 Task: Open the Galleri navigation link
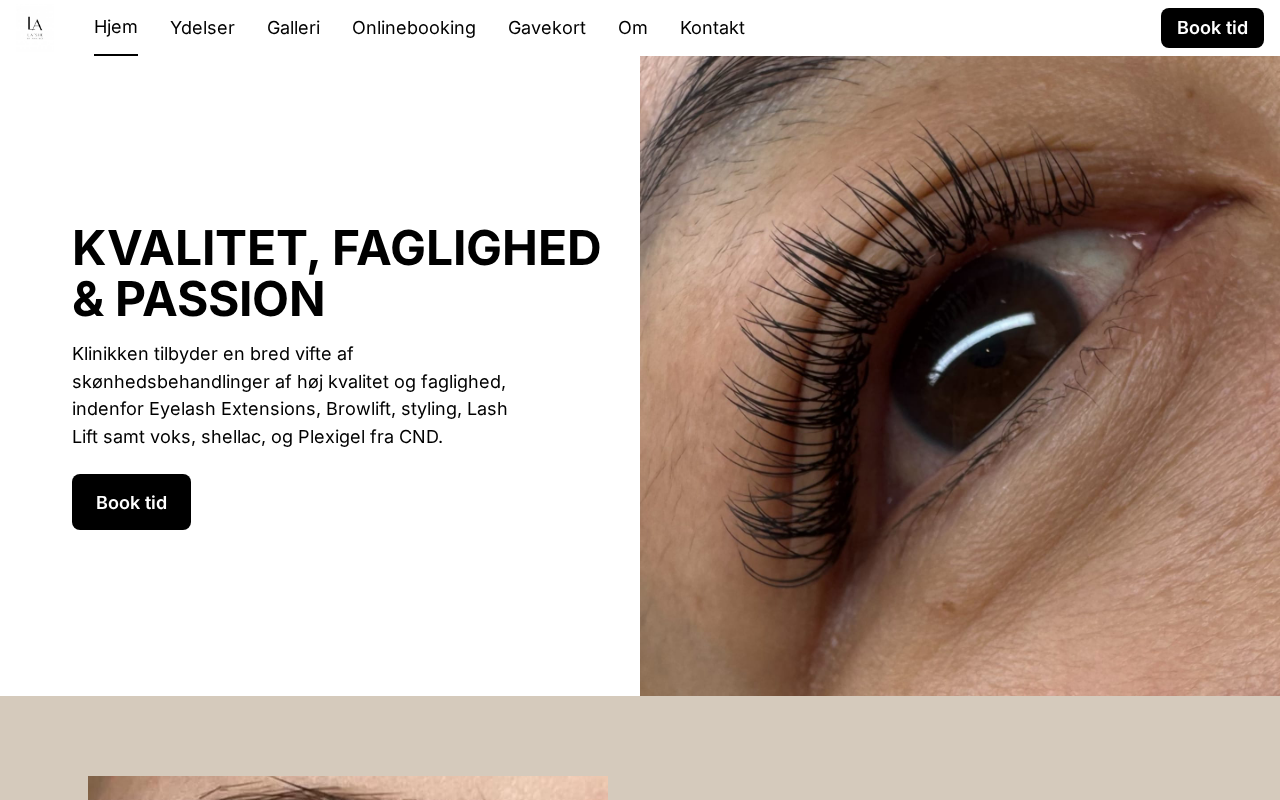pos(293,28)
